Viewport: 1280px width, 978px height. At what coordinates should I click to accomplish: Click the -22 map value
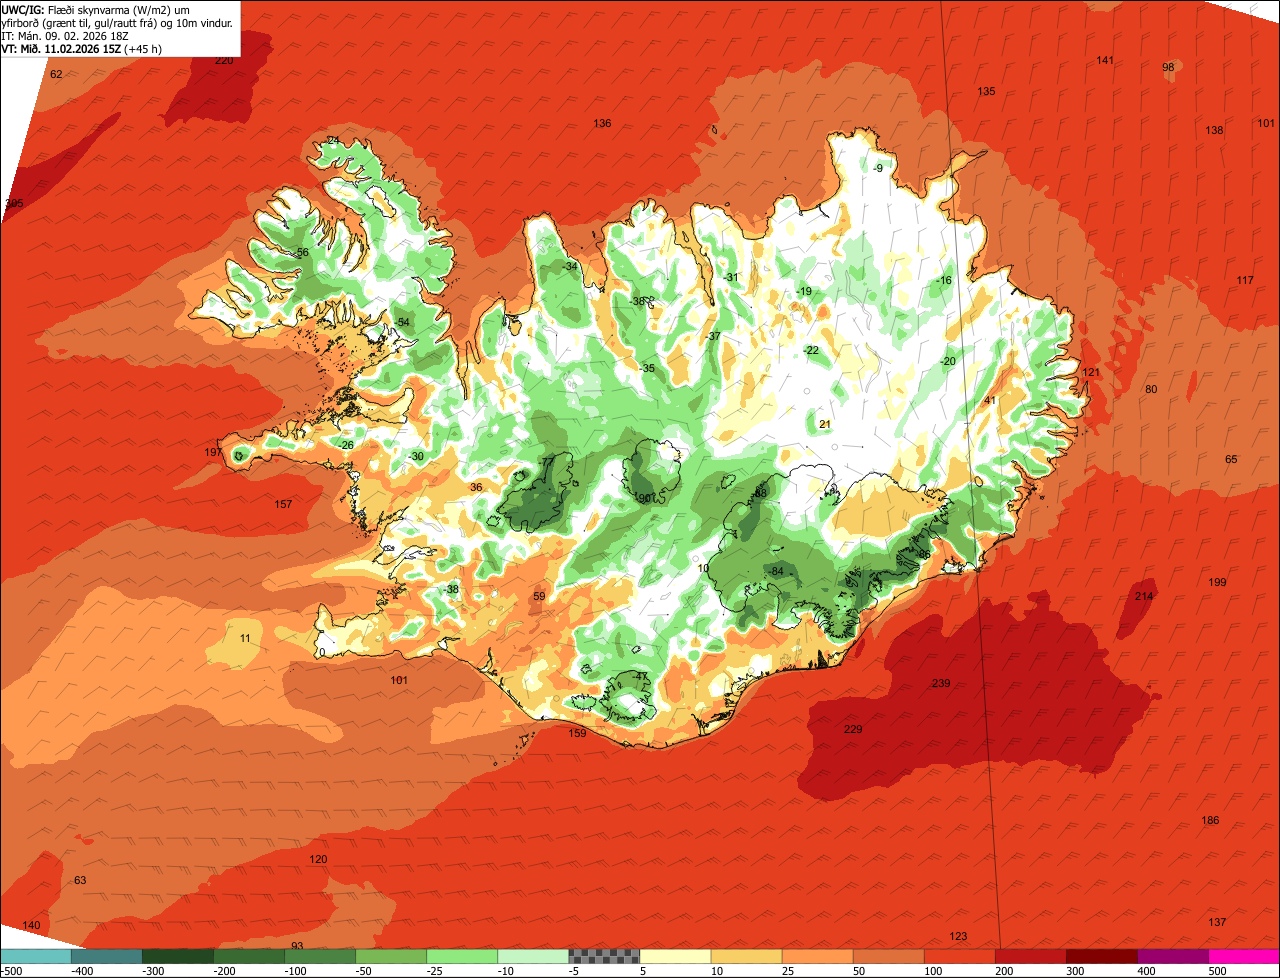(x=811, y=350)
